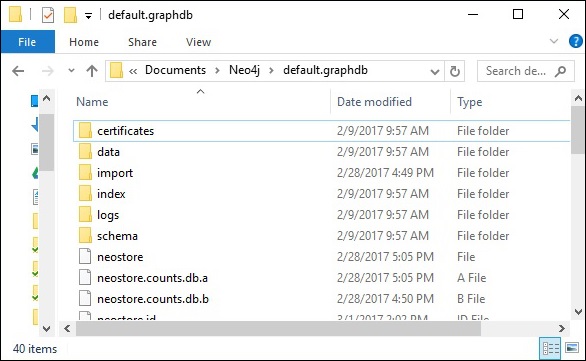This screenshot has height=361, width=586.
Task: Click in the Search default.graphdb field
Action: [516, 71]
